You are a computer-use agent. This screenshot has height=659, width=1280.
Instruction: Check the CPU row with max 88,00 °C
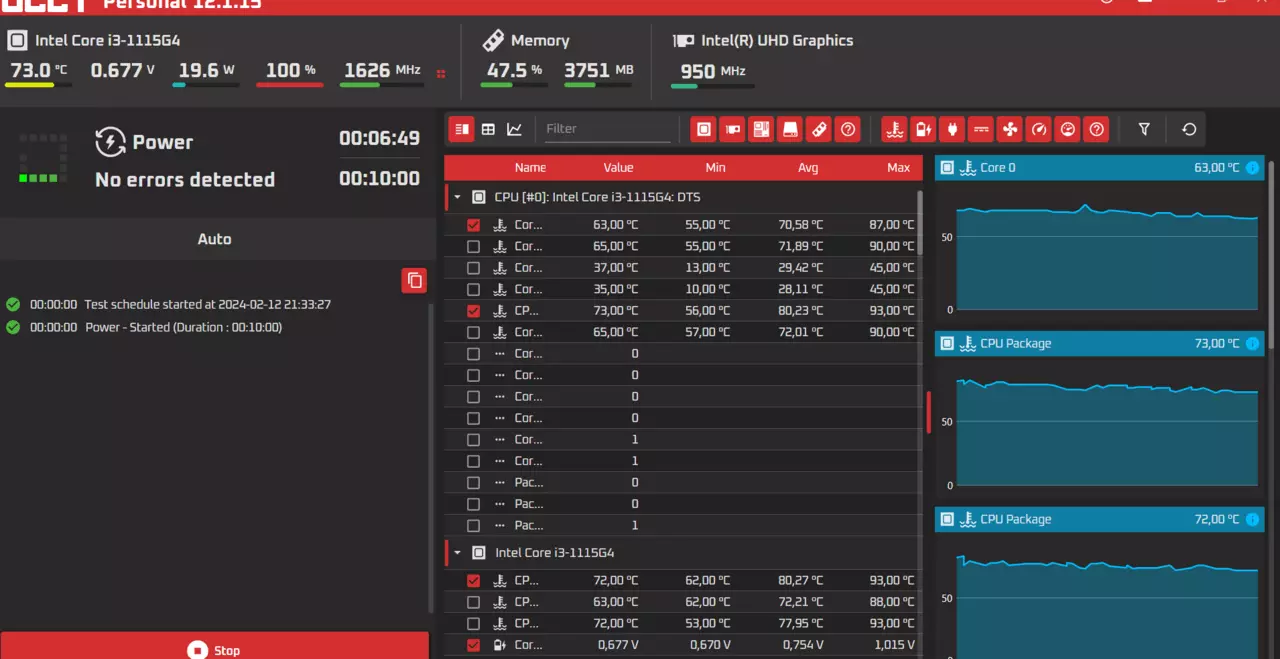point(473,602)
